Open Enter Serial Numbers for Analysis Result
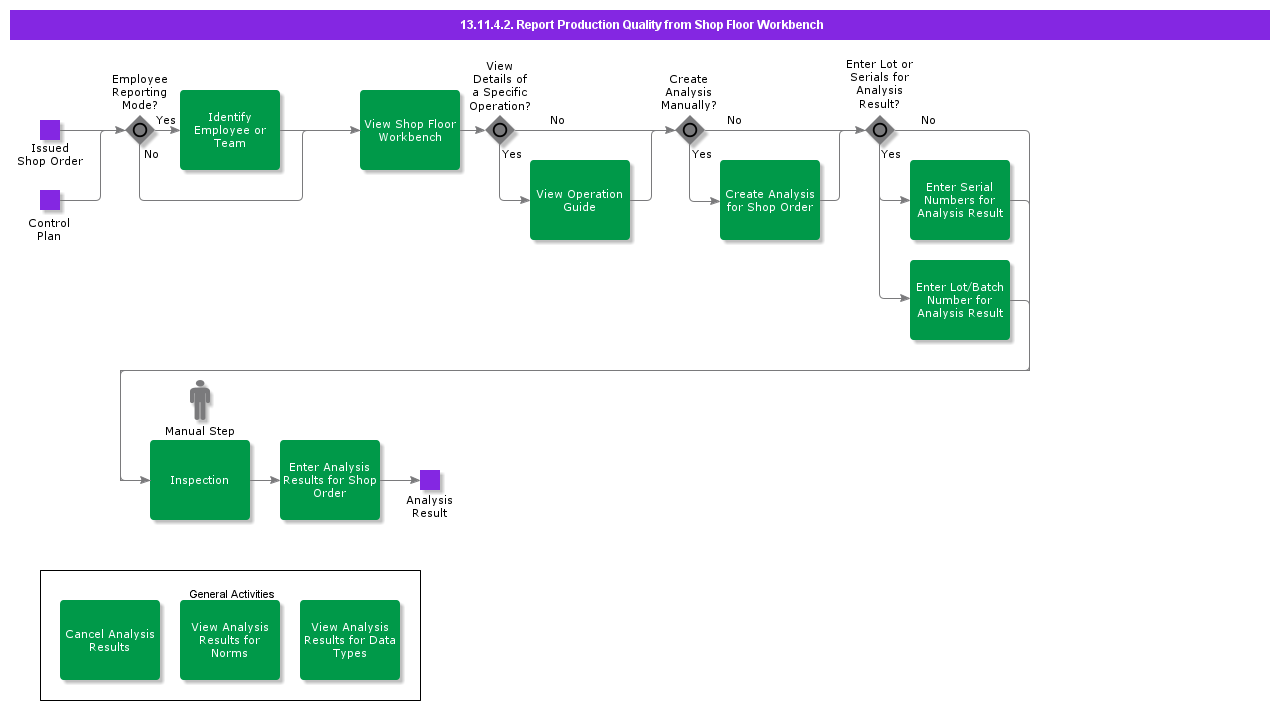Viewport: 1280px width, 710px height. coord(960,200)
